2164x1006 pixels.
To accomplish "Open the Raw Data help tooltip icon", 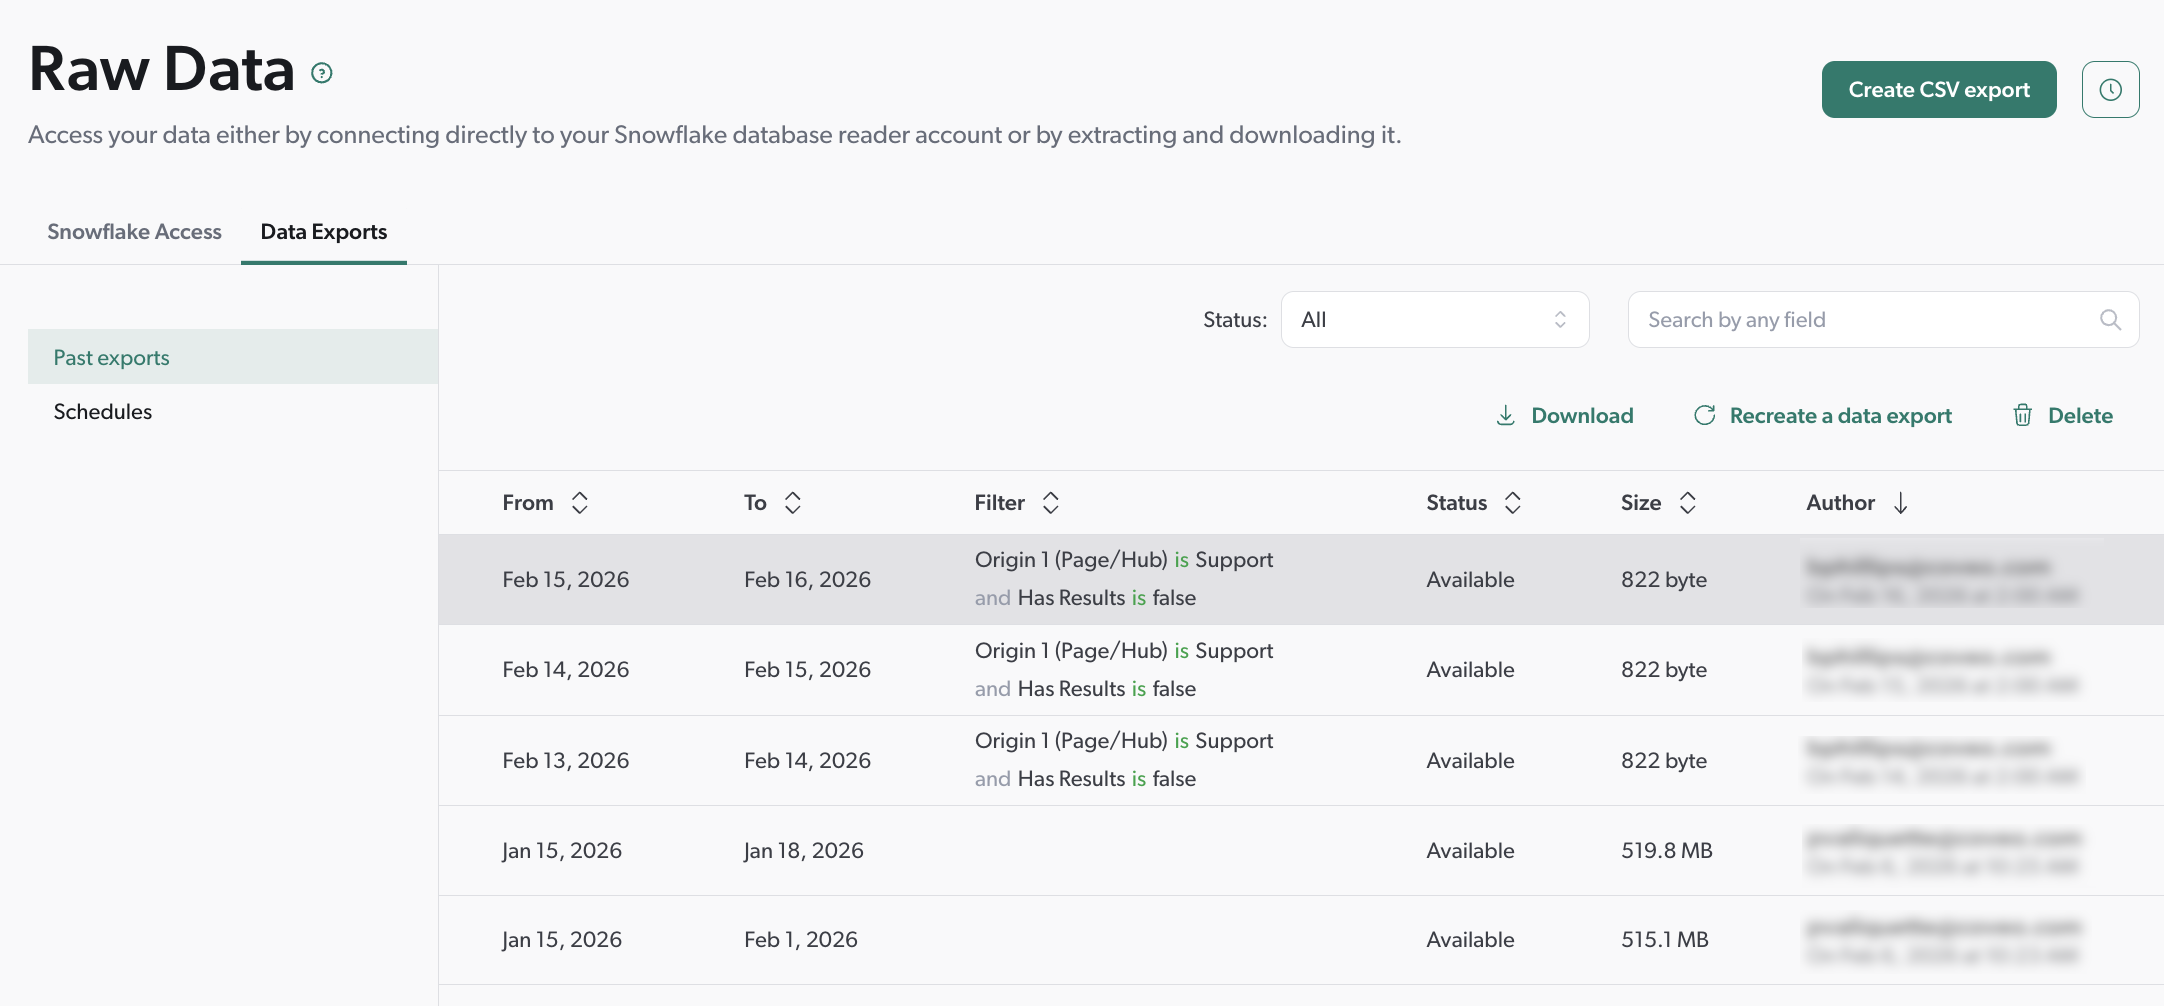I will 321,72.
